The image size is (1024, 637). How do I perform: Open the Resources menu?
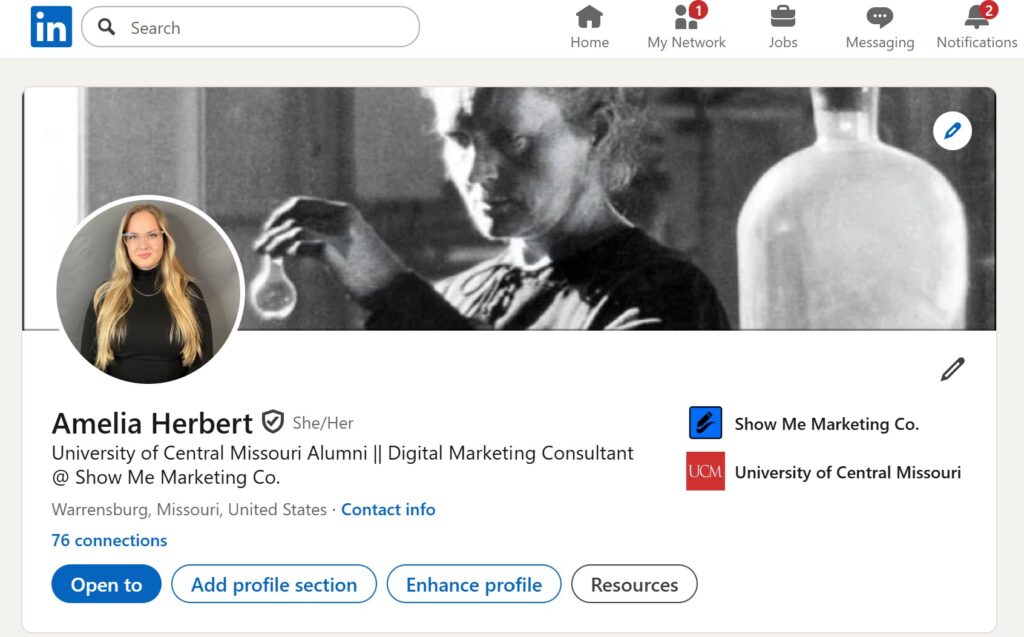pos(634,584)
